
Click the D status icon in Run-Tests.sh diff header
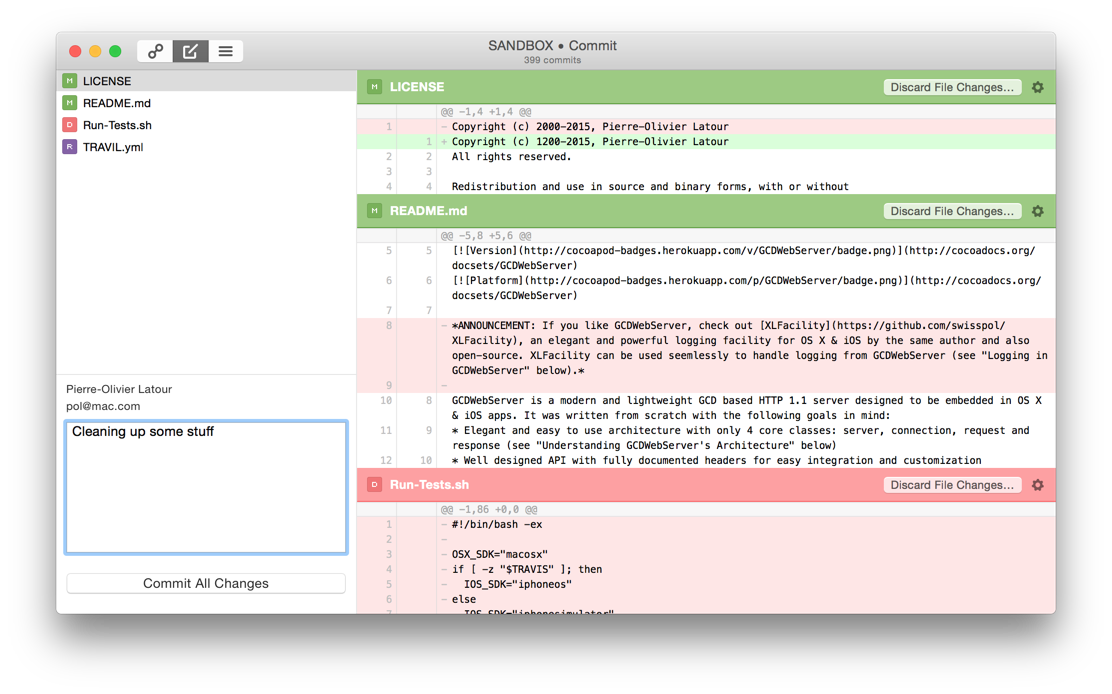pos(374,485)
